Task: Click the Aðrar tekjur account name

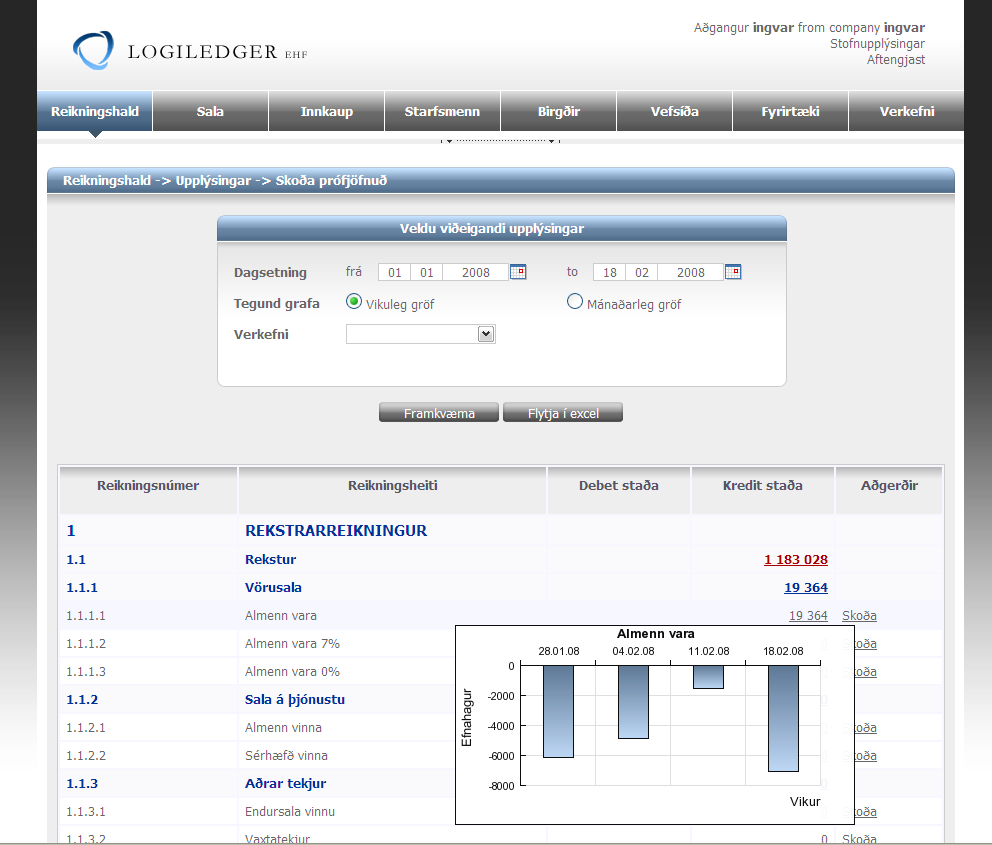Action: click(x=285, y=784)
